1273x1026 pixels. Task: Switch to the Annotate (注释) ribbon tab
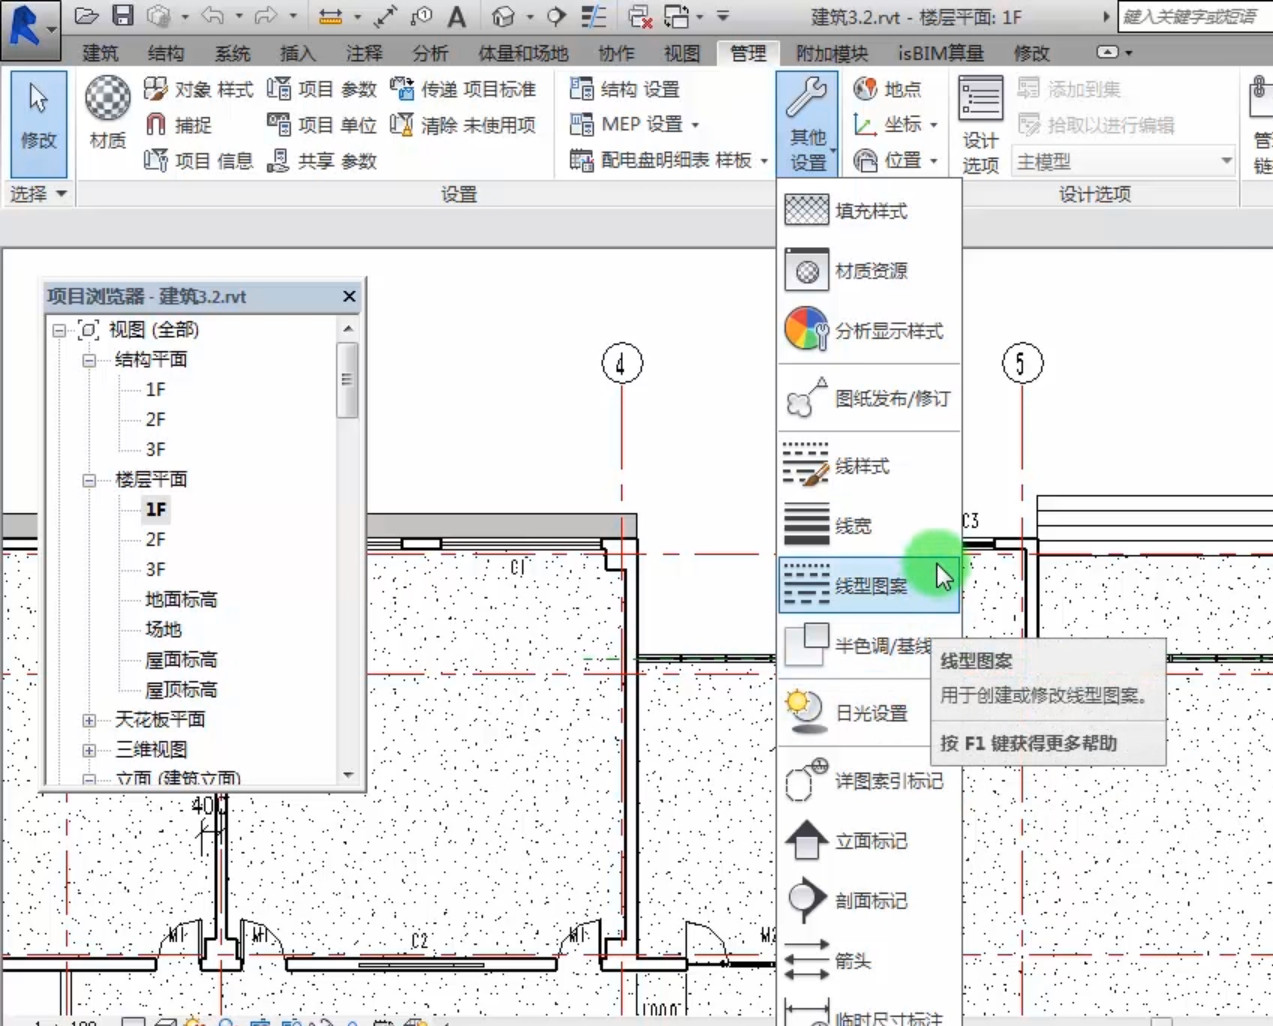(x=364, y=52)
